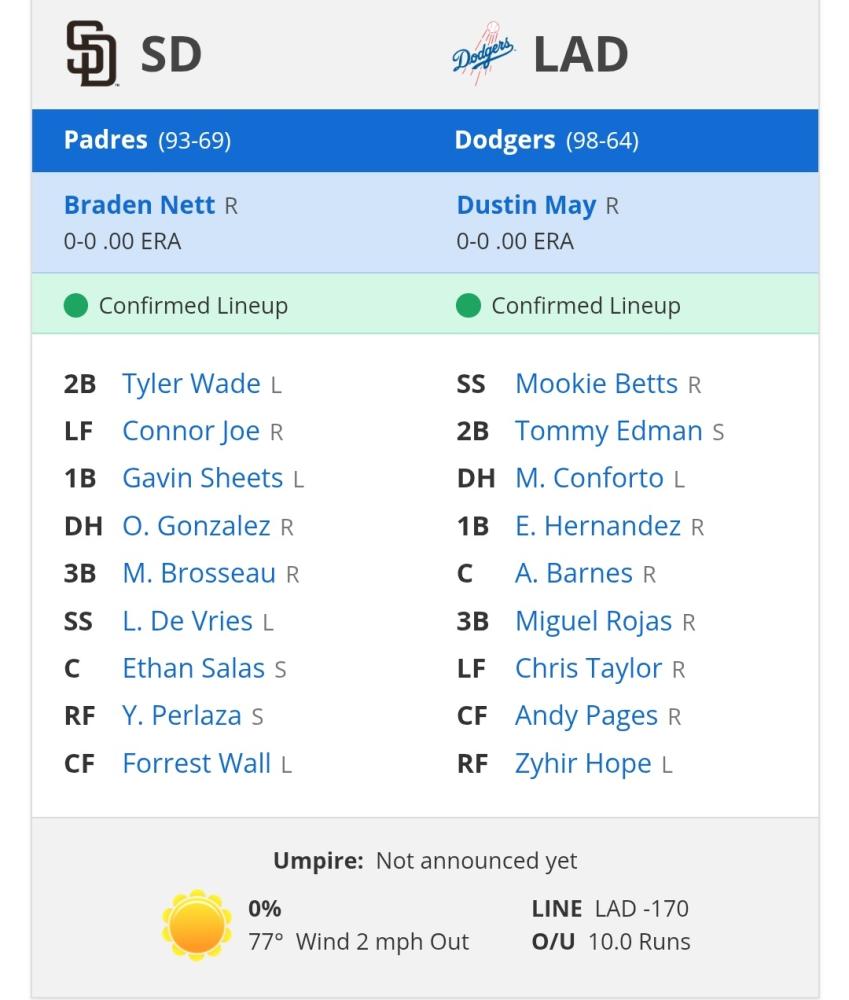Click the O/U 10.0 Runs text
849x1000 pixels.
(611, 941)
